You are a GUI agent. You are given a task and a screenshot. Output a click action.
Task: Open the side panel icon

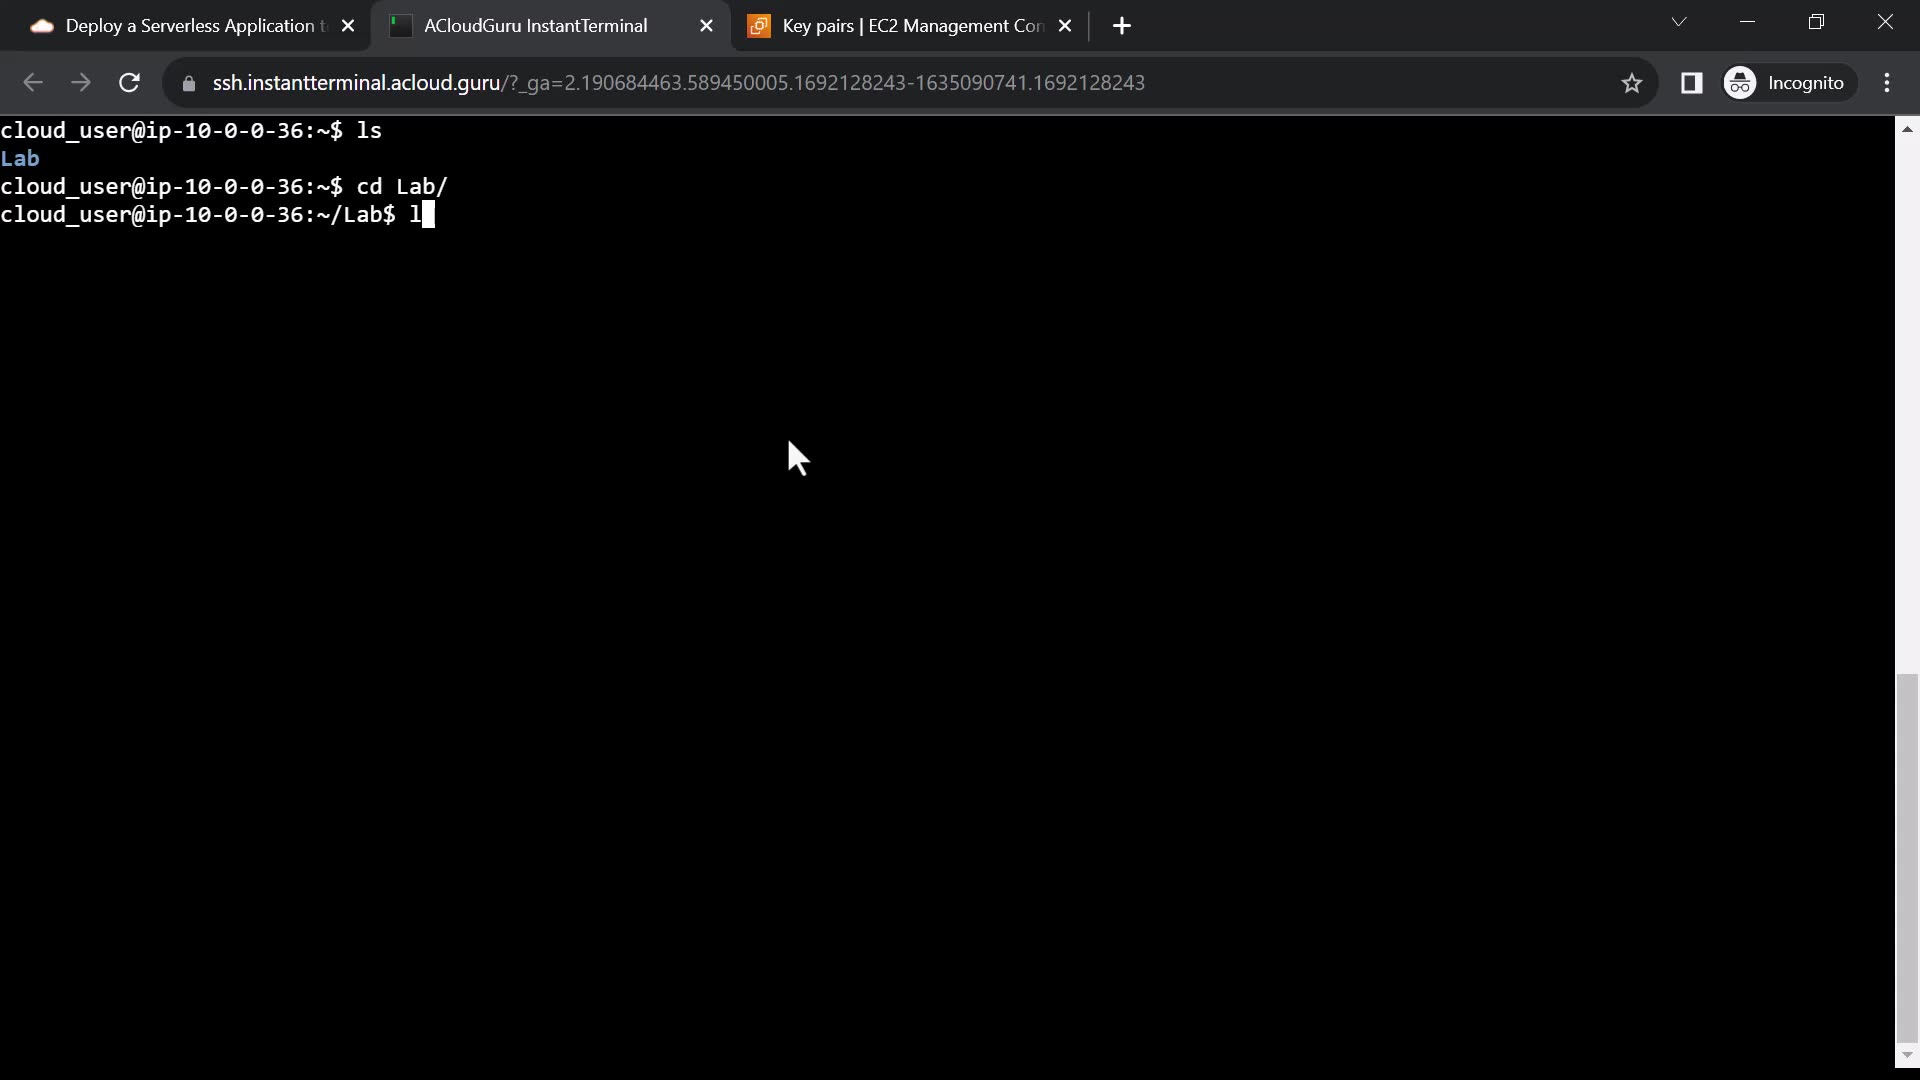point(1691,83)
